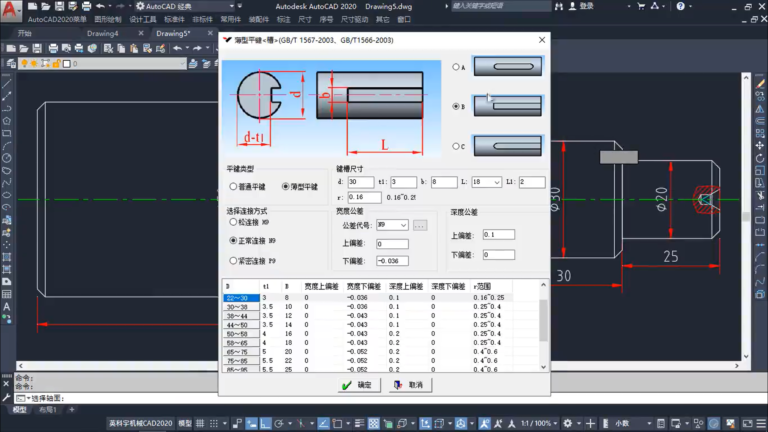Click workspace switching gear in status bar
The image size is (768, 432).
click(x=568, y=423)
